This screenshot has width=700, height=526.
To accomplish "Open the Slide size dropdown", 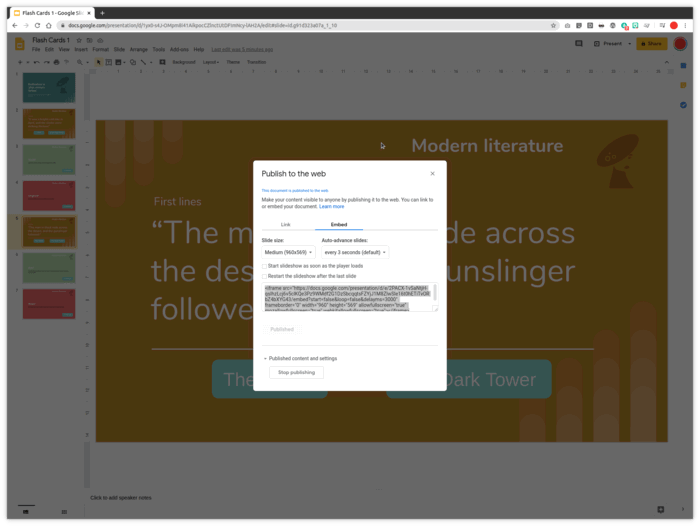I will click(x=288, y=252).
